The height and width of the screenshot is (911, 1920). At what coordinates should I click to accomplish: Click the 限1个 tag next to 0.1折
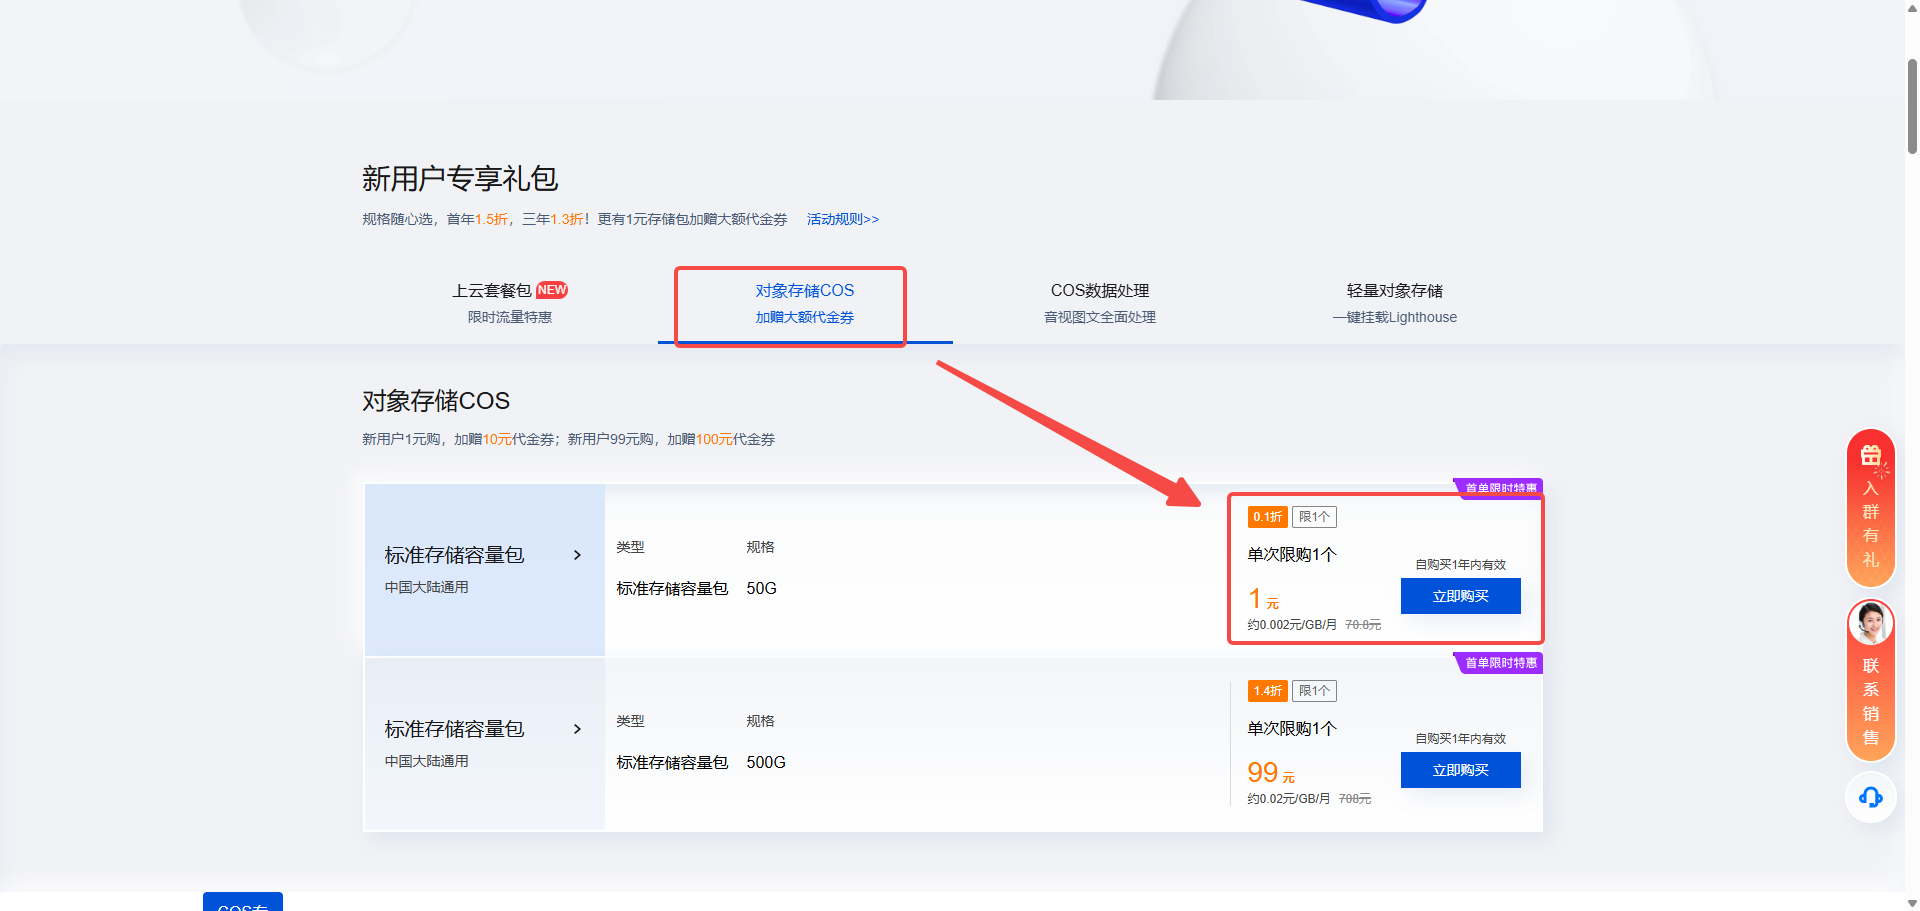coord(1314,517)
